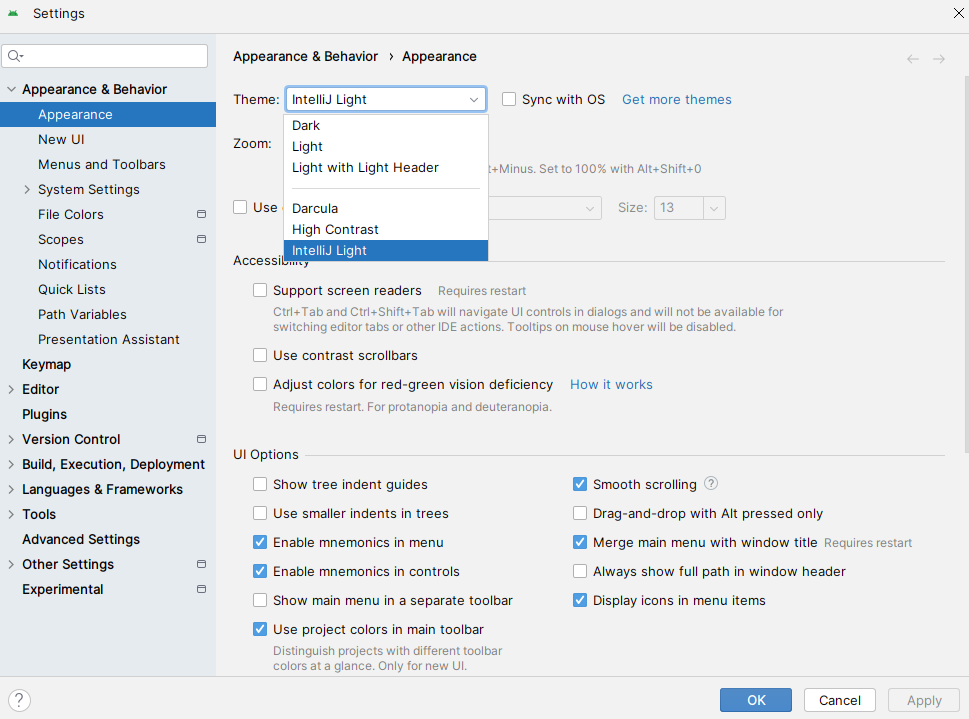
Task: Uncheck Display icons in menu items
Action: coord(580,600)
